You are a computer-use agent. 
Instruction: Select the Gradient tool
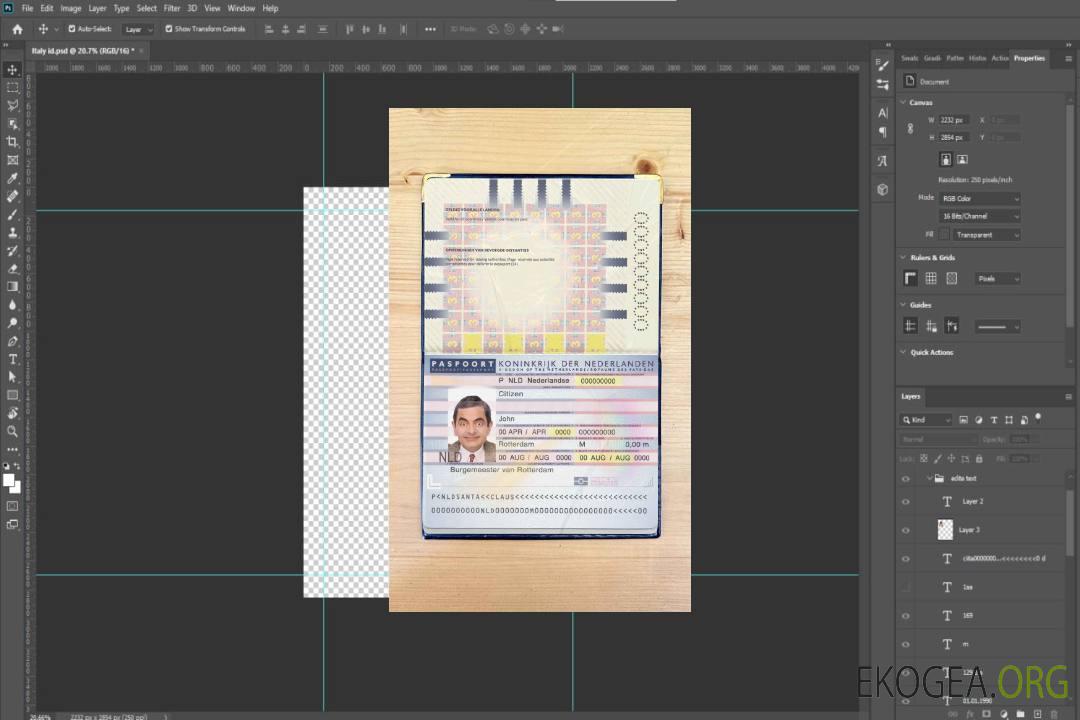[12, 286]
